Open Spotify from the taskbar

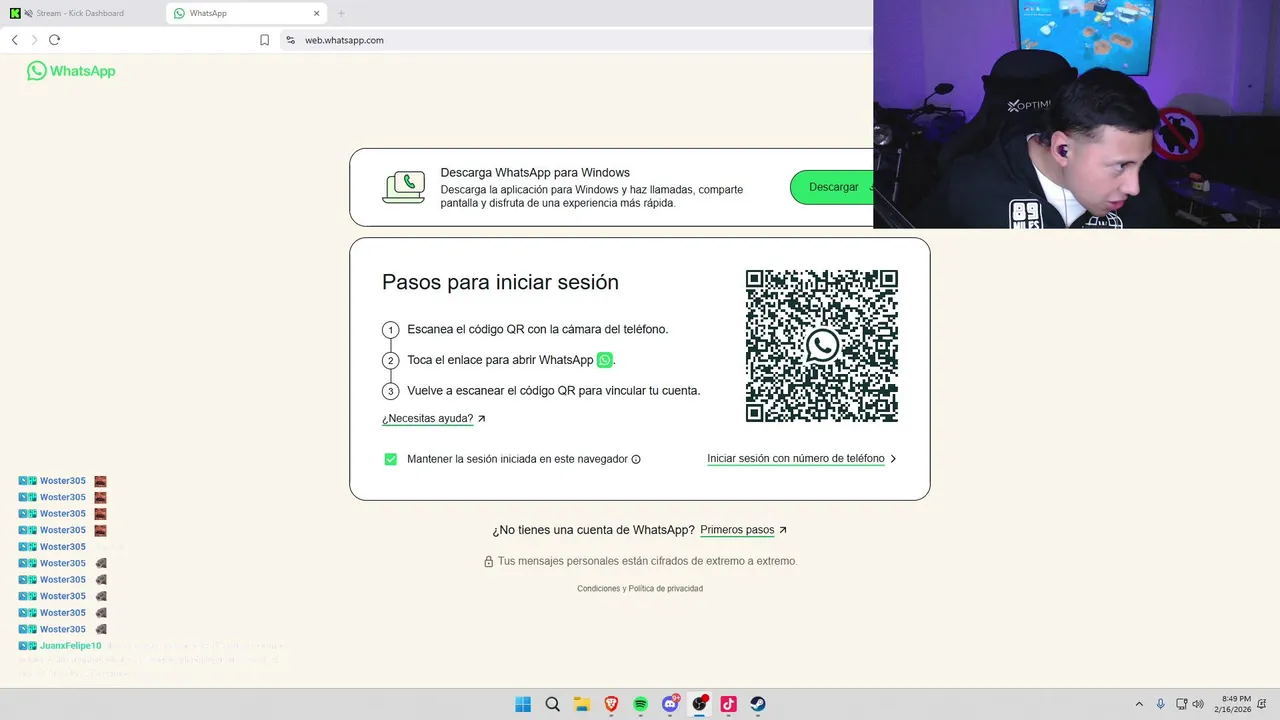point(641,704)
